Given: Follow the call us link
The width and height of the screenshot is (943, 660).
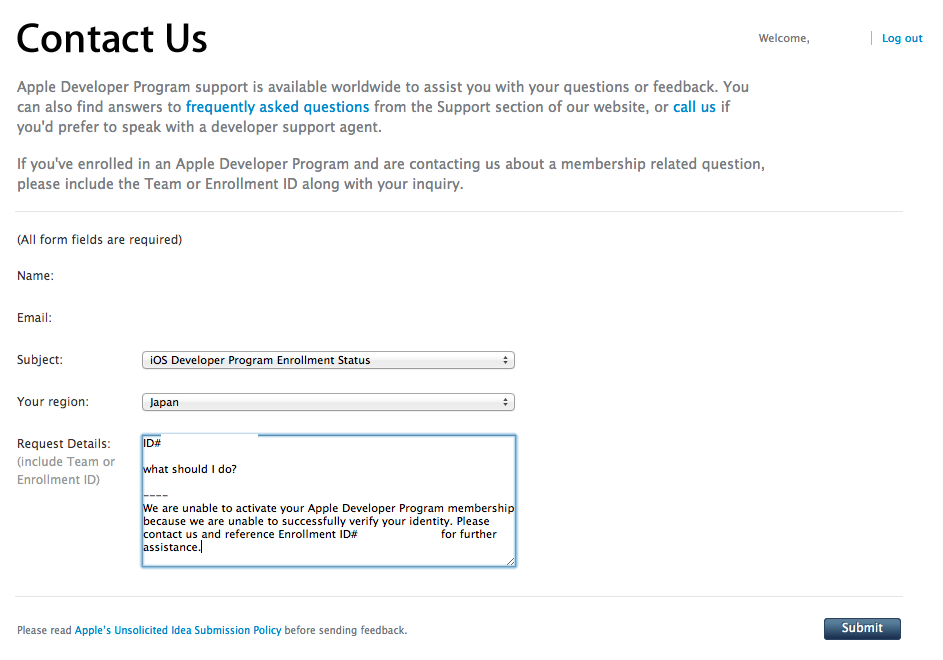Looking at the screenshot, I should tap(694, 107).
